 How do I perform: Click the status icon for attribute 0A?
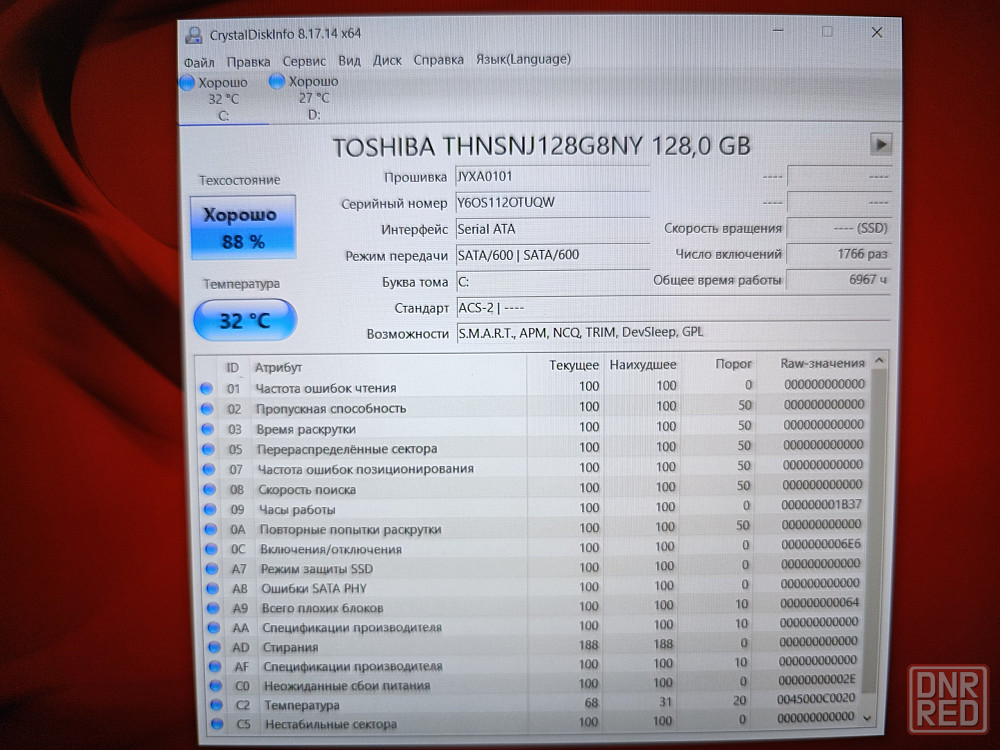210,529
